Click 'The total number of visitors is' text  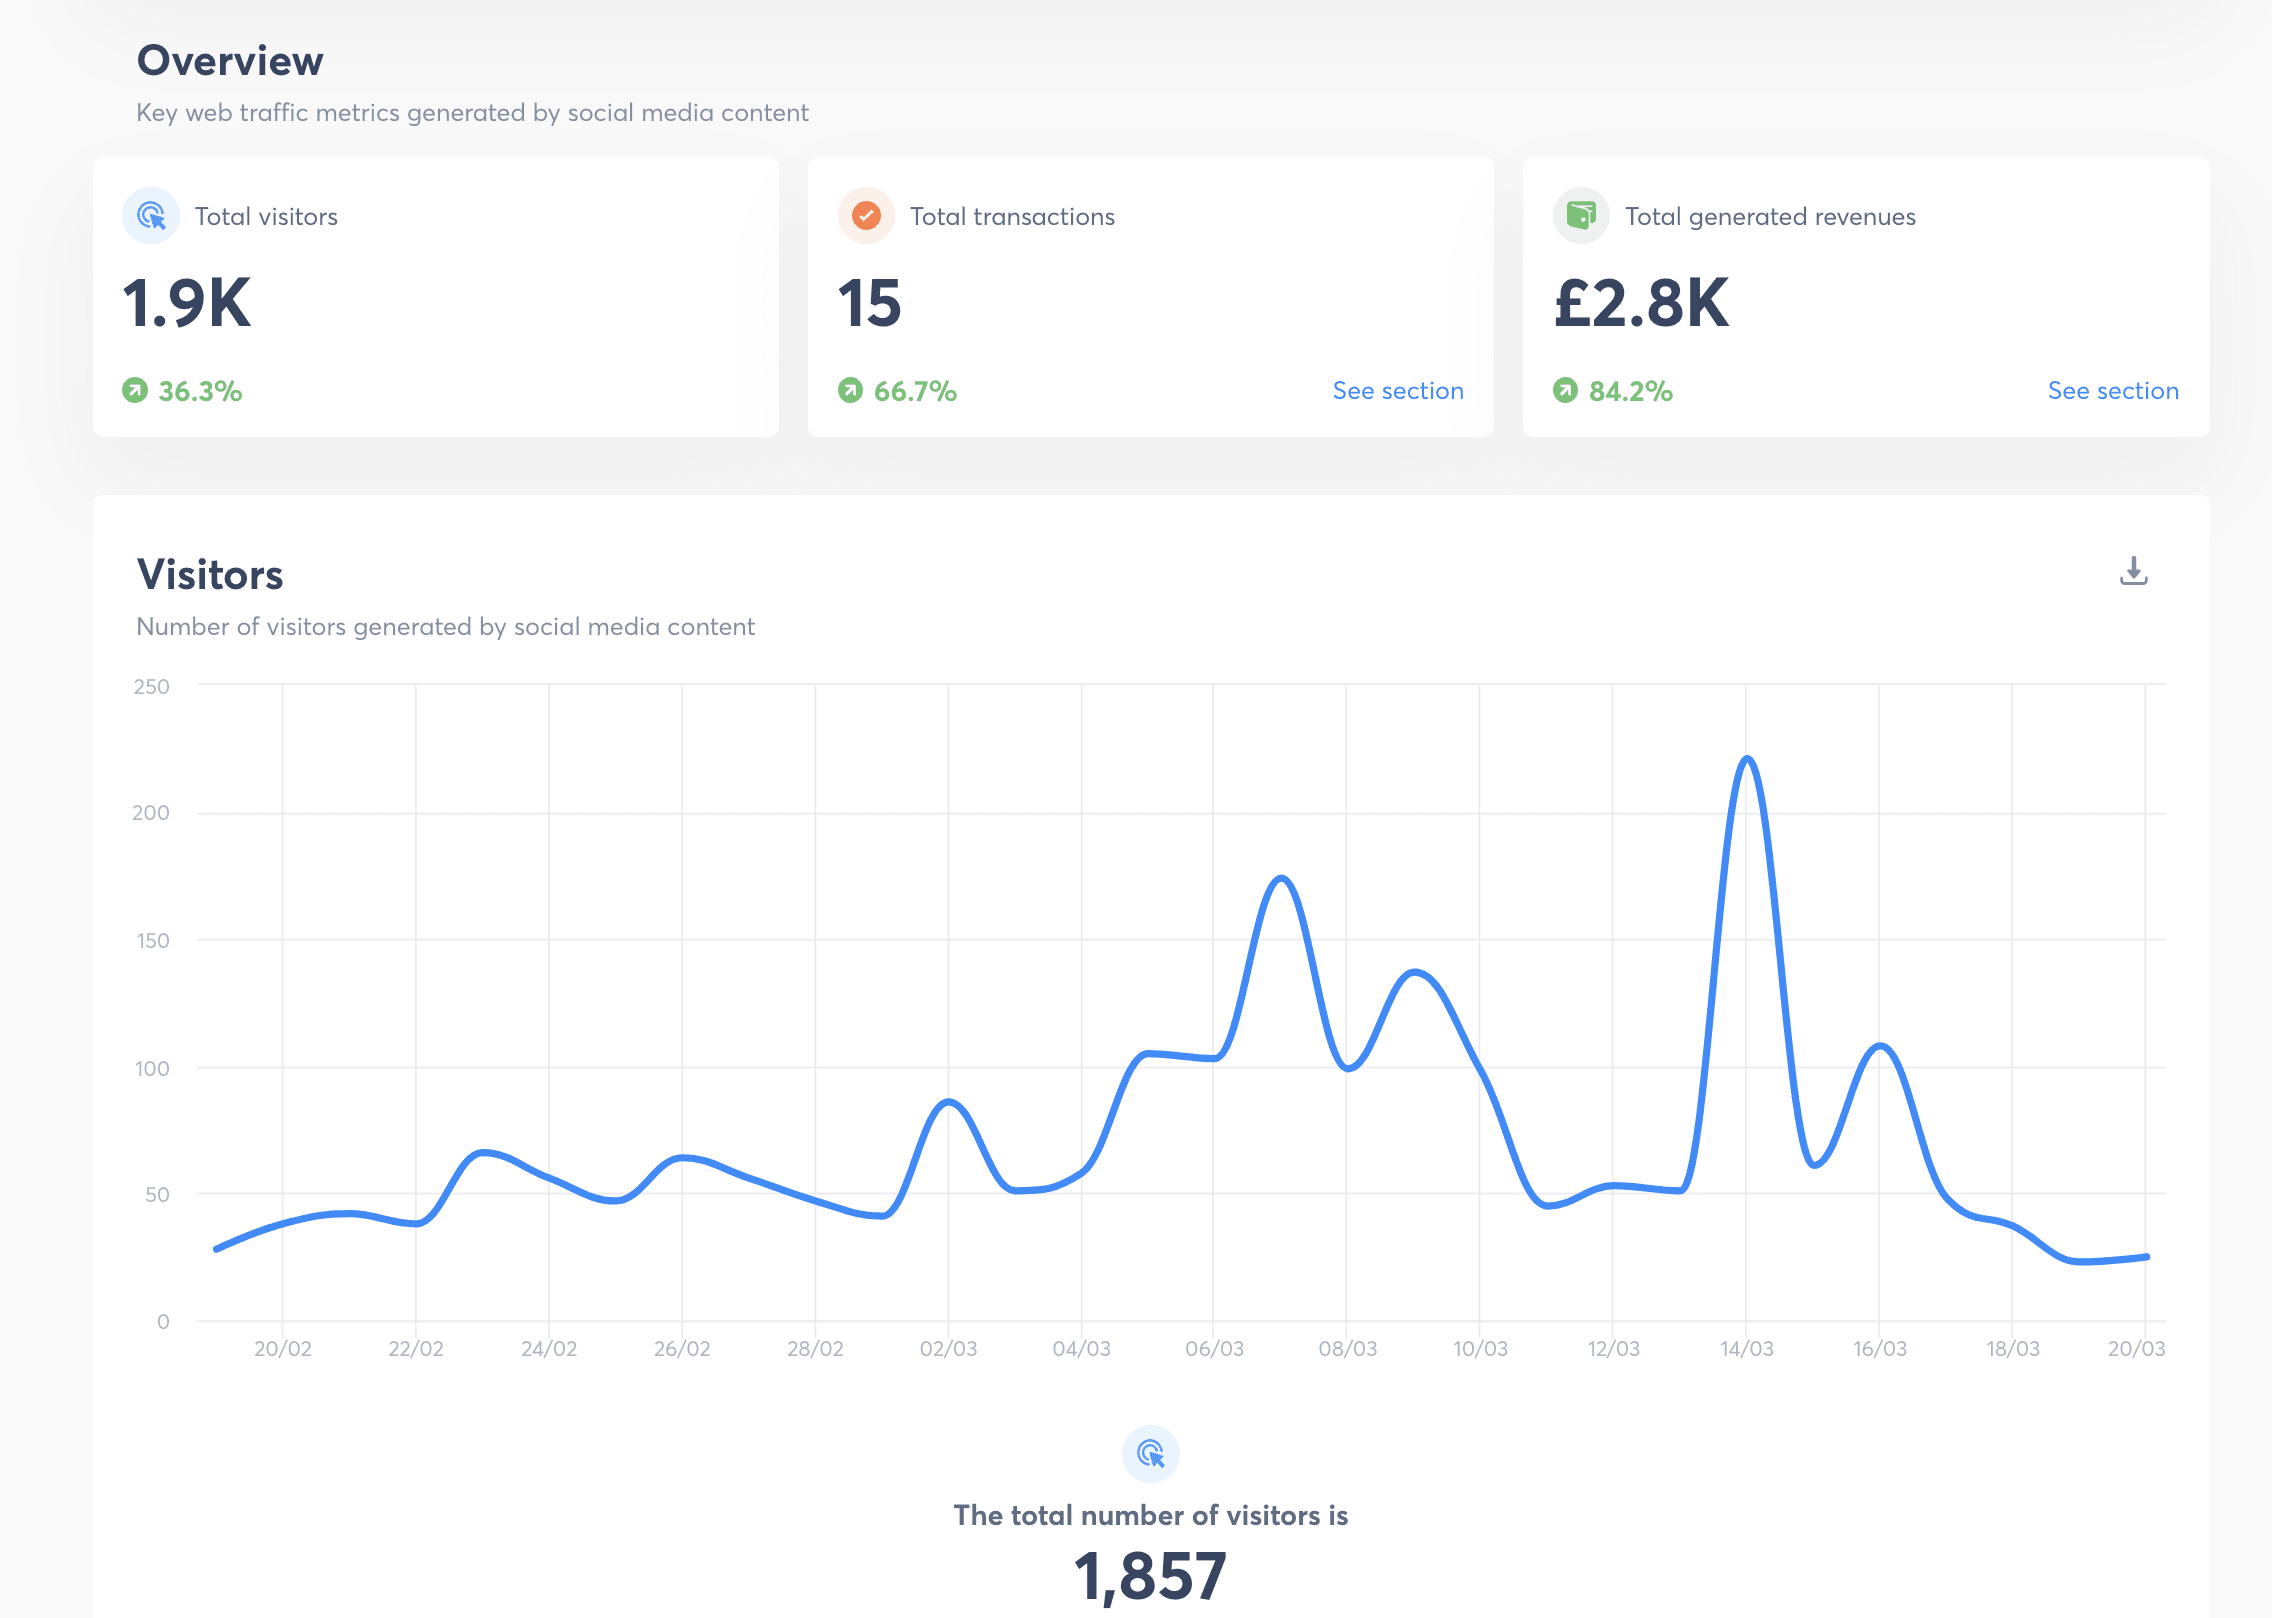1150,1515
